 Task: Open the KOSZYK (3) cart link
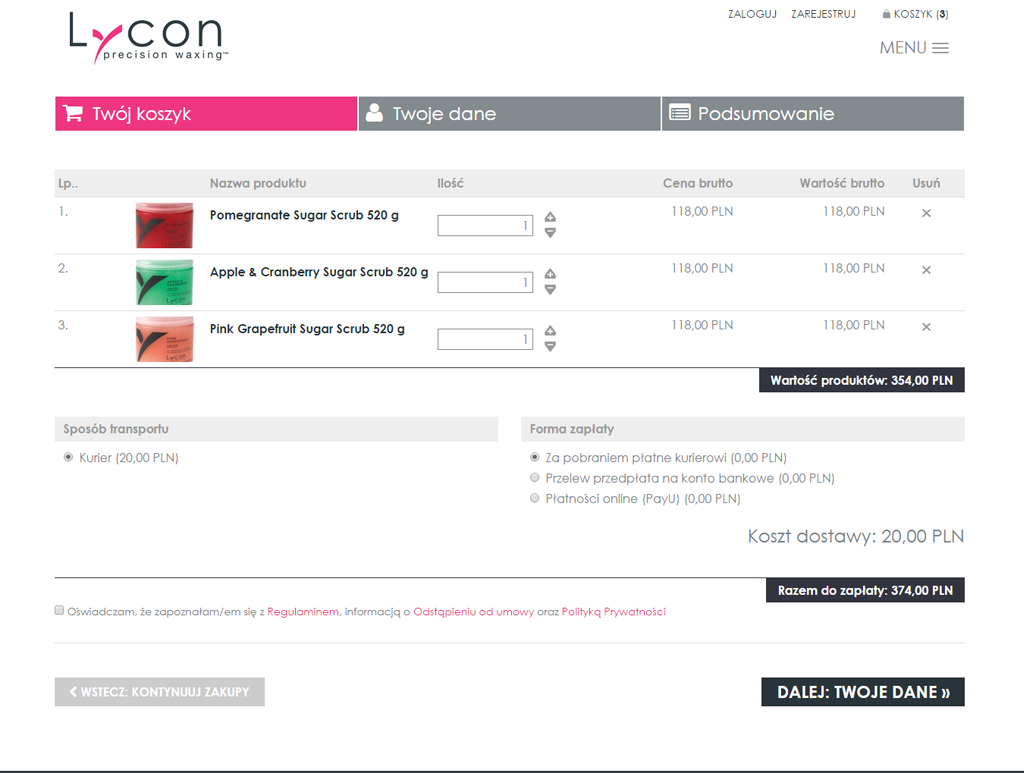point(916,14)
